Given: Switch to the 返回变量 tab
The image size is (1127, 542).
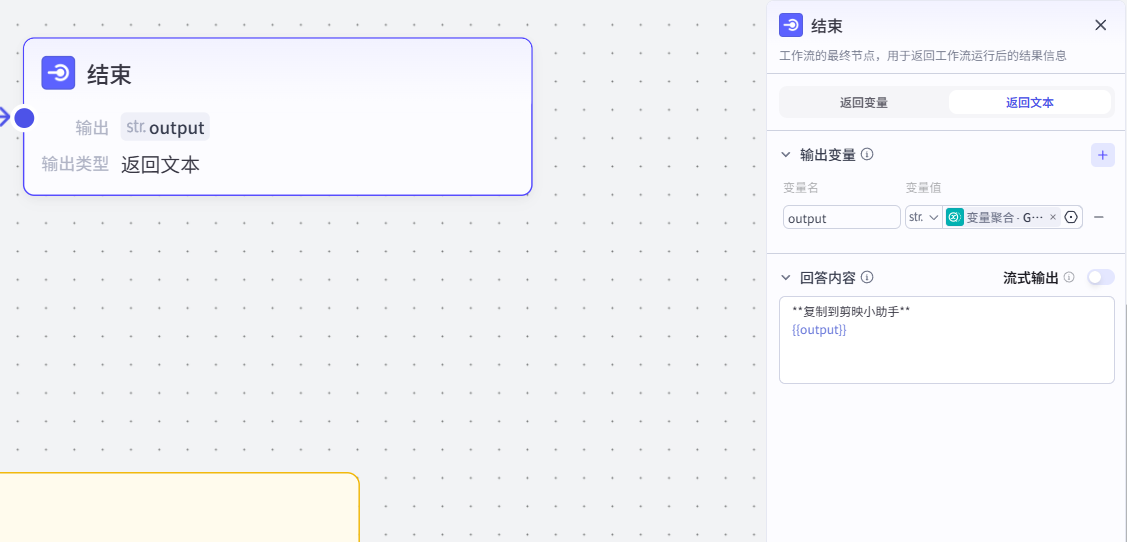Looking at the screenshot, I should pos(863,102).
